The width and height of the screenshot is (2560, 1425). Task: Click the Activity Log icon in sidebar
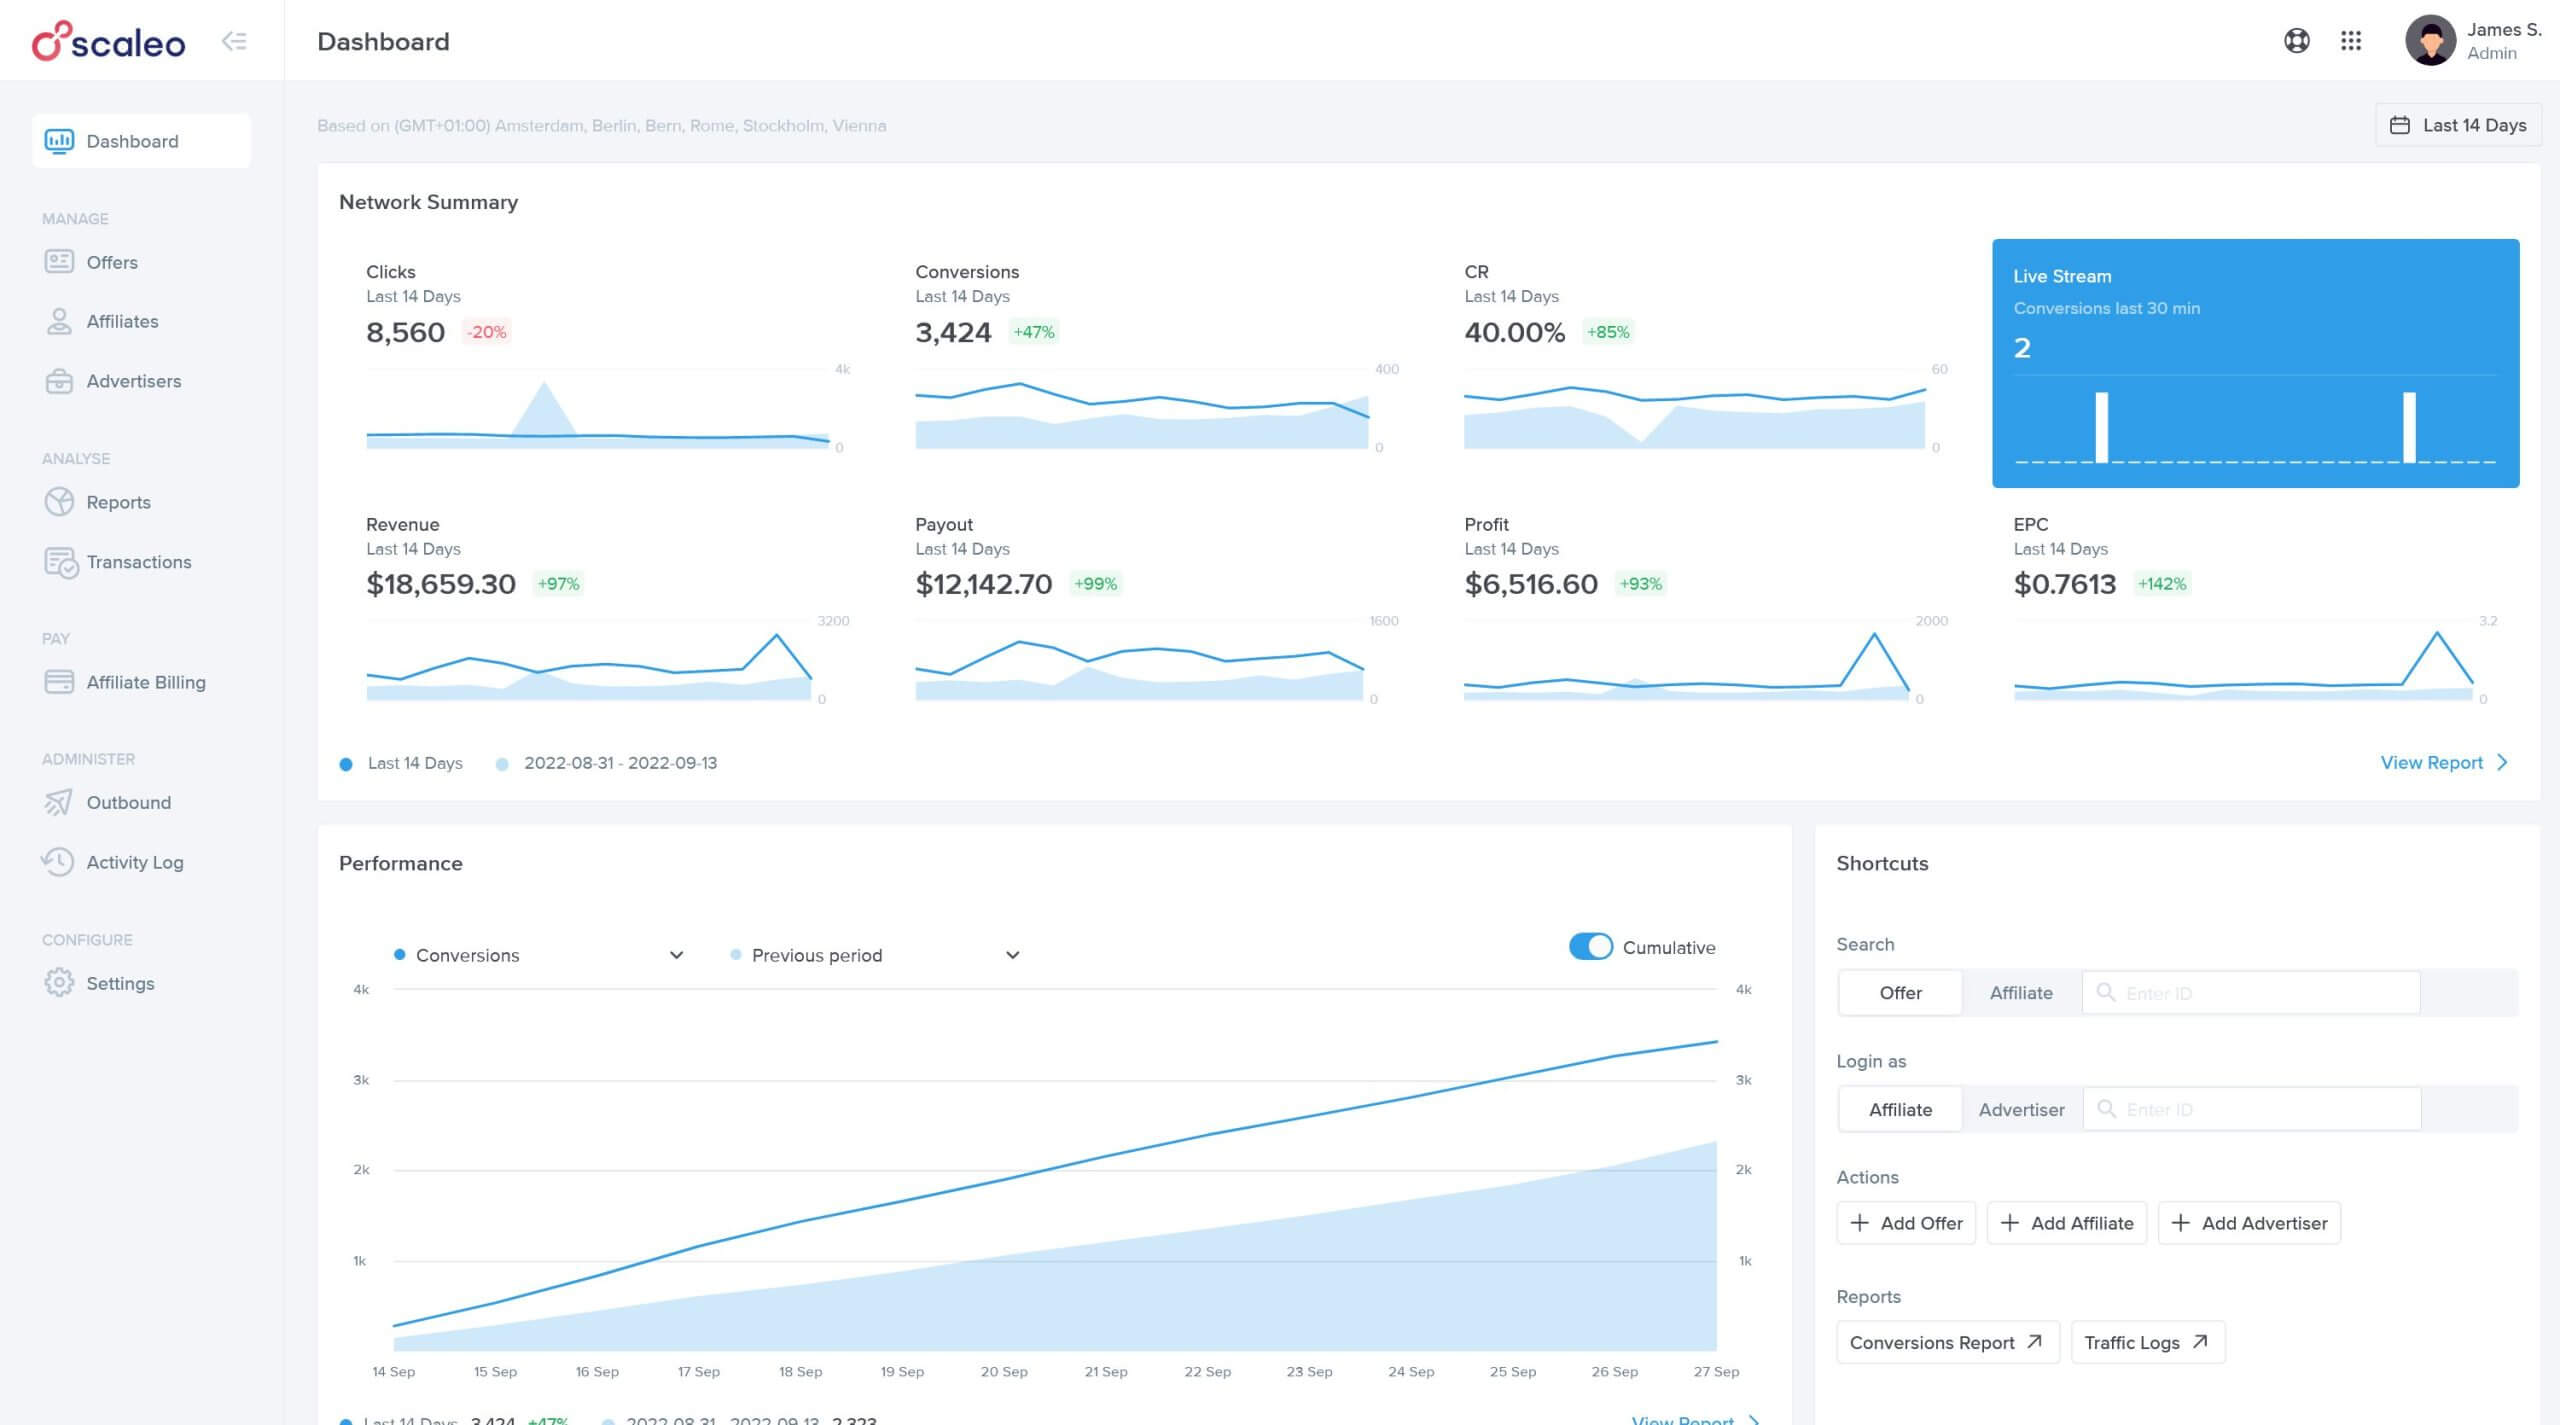58,862
